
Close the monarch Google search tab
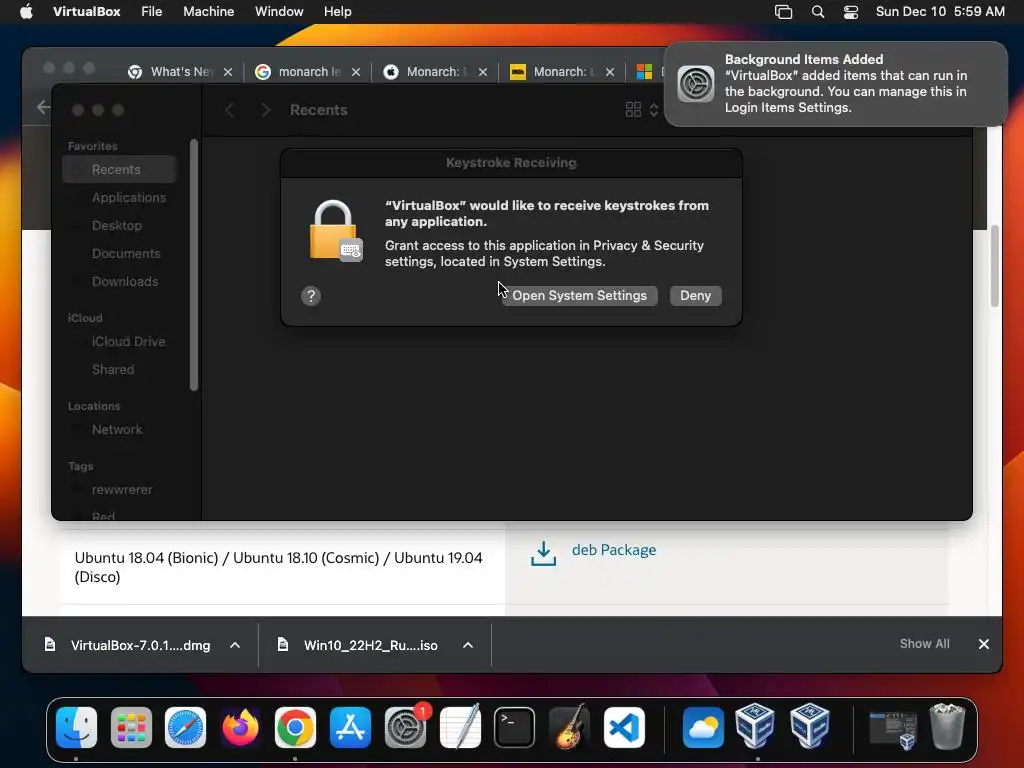(x=356, y=72)
